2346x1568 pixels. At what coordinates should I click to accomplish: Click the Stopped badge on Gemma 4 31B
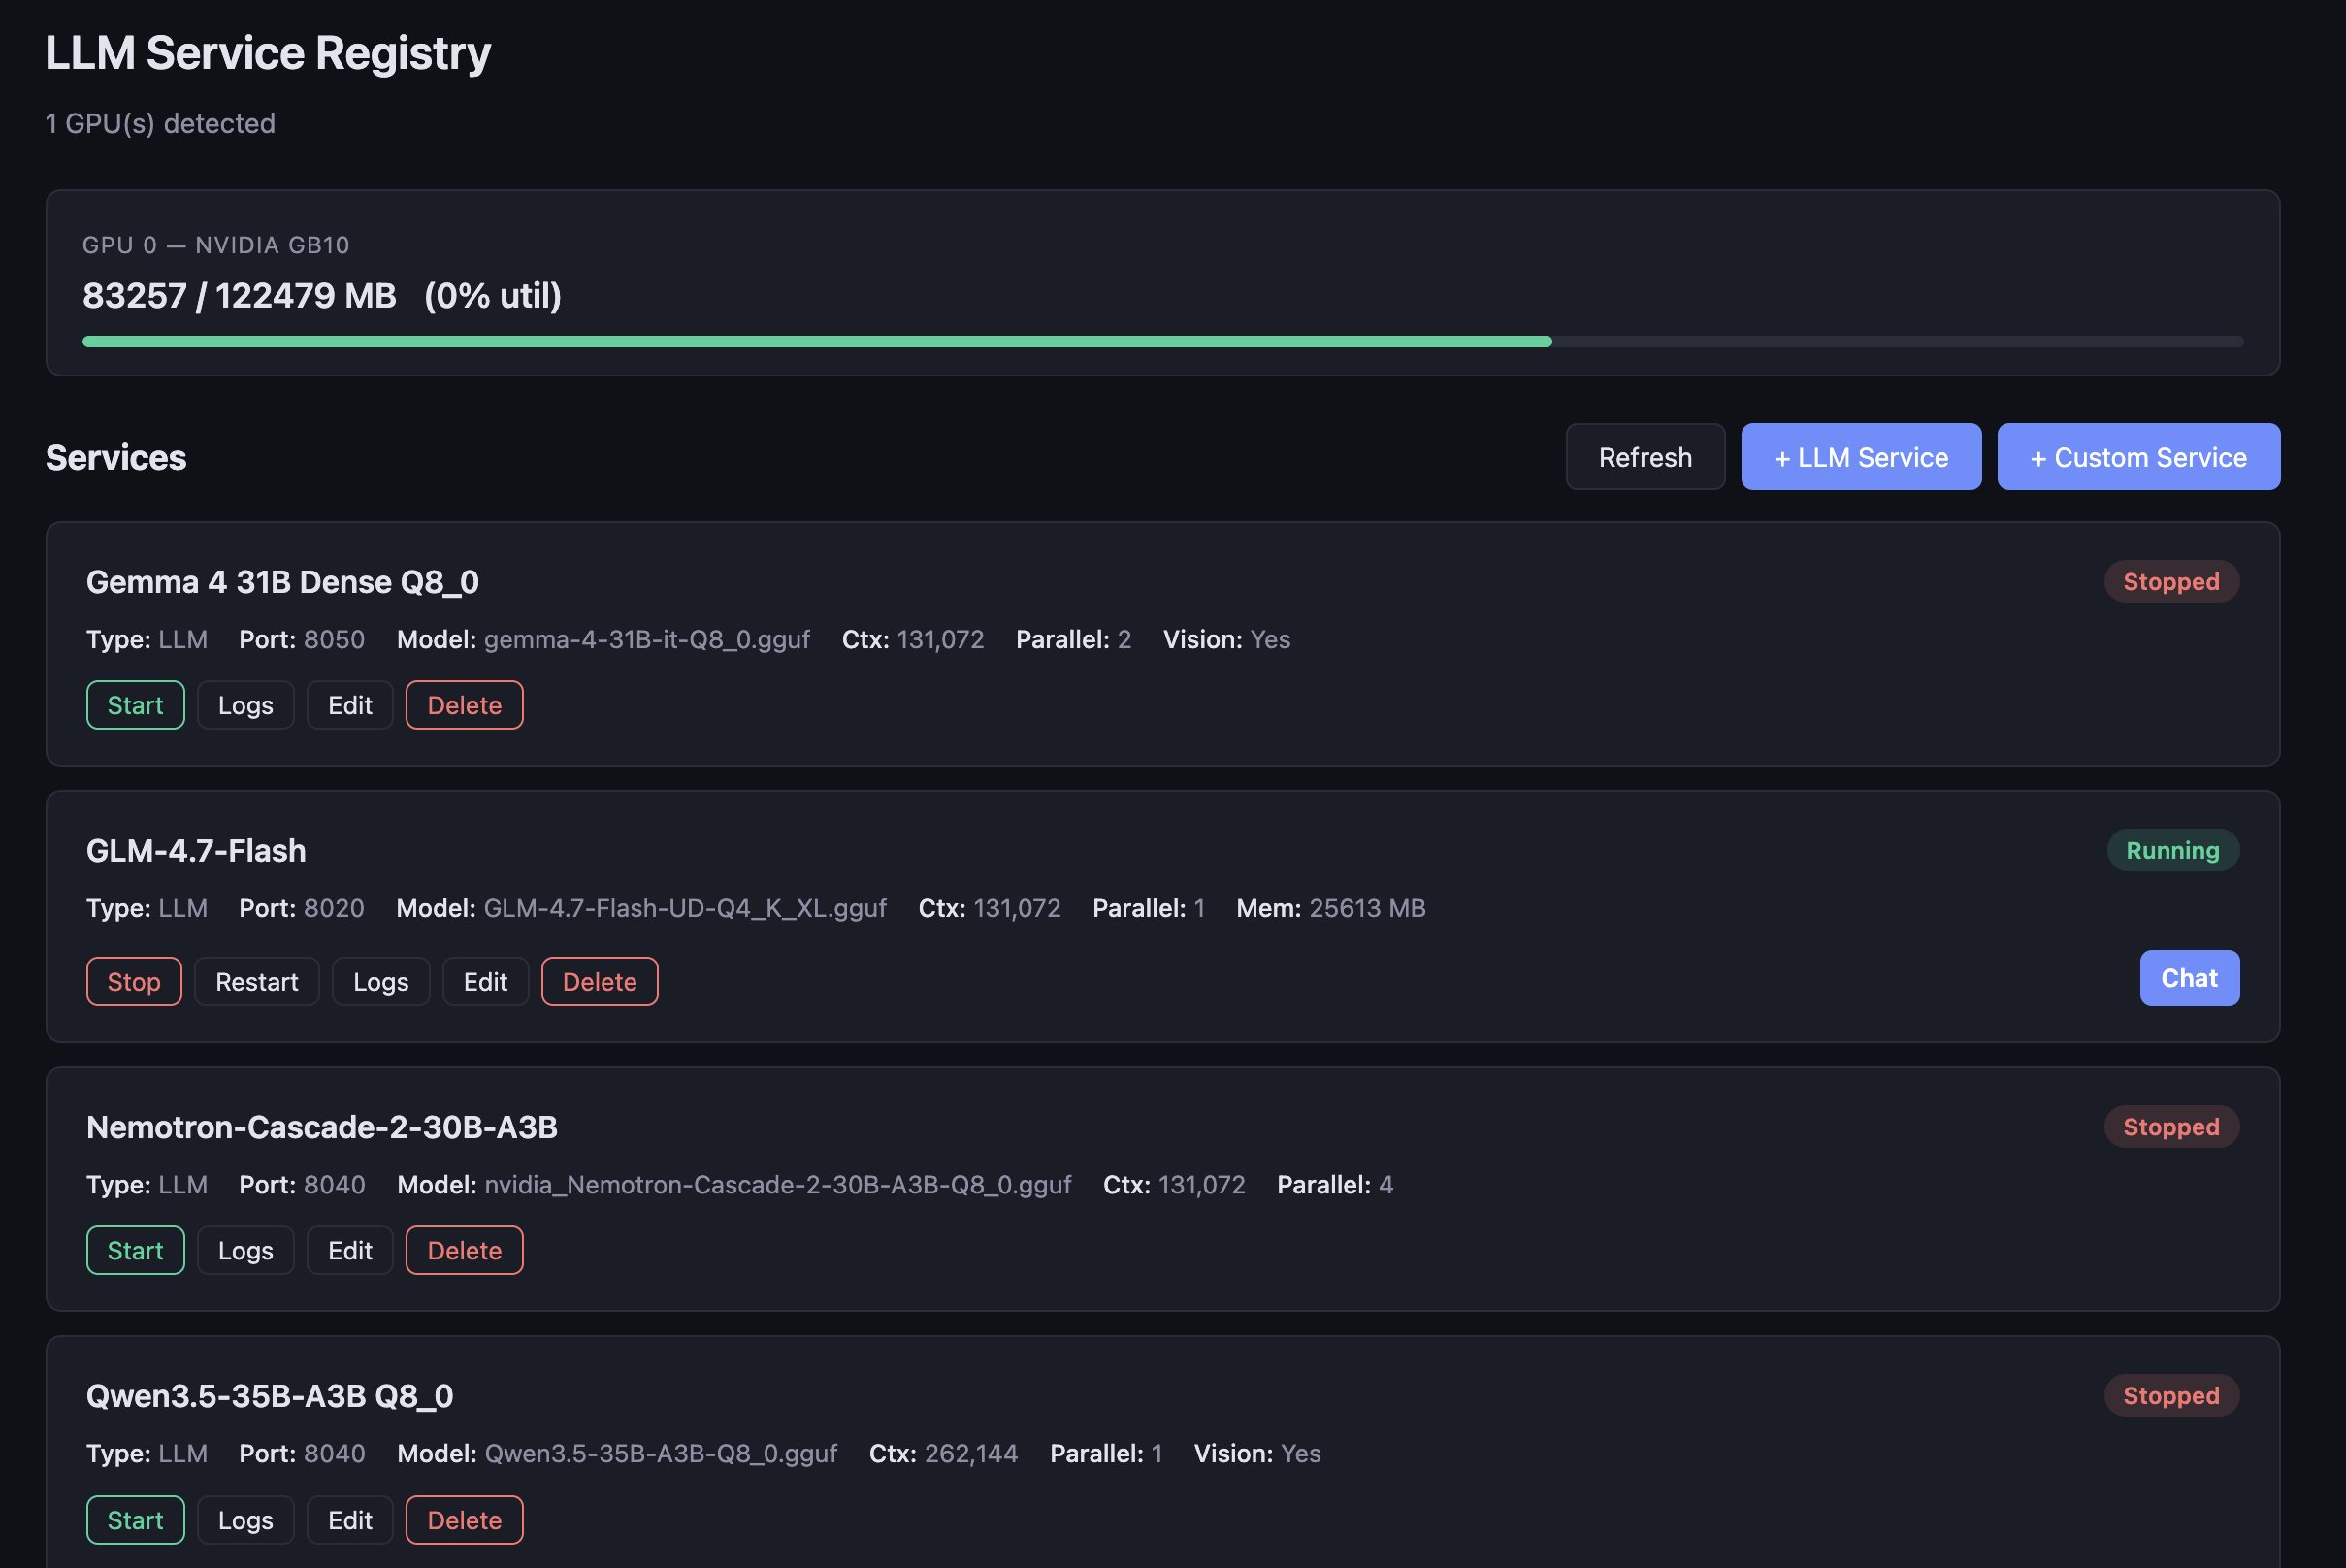tap(2171, 581)
